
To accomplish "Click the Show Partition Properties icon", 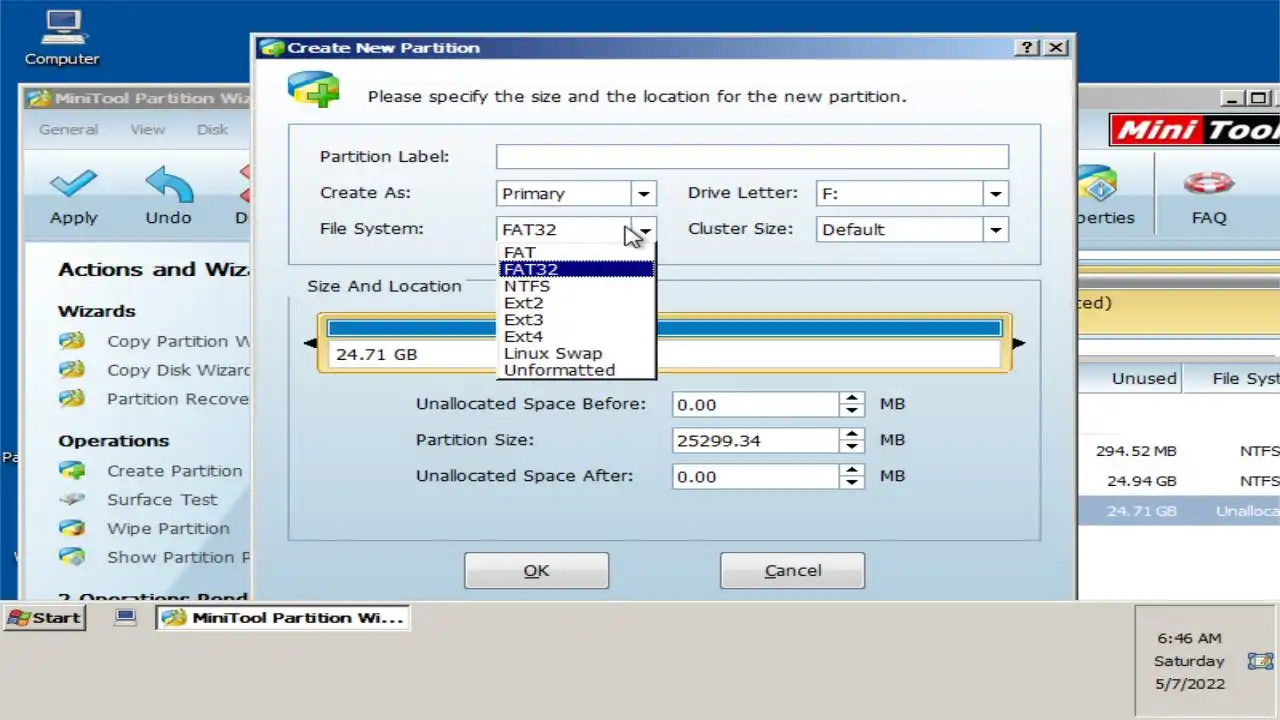I will pyautogui.click(x=71, y=557).
